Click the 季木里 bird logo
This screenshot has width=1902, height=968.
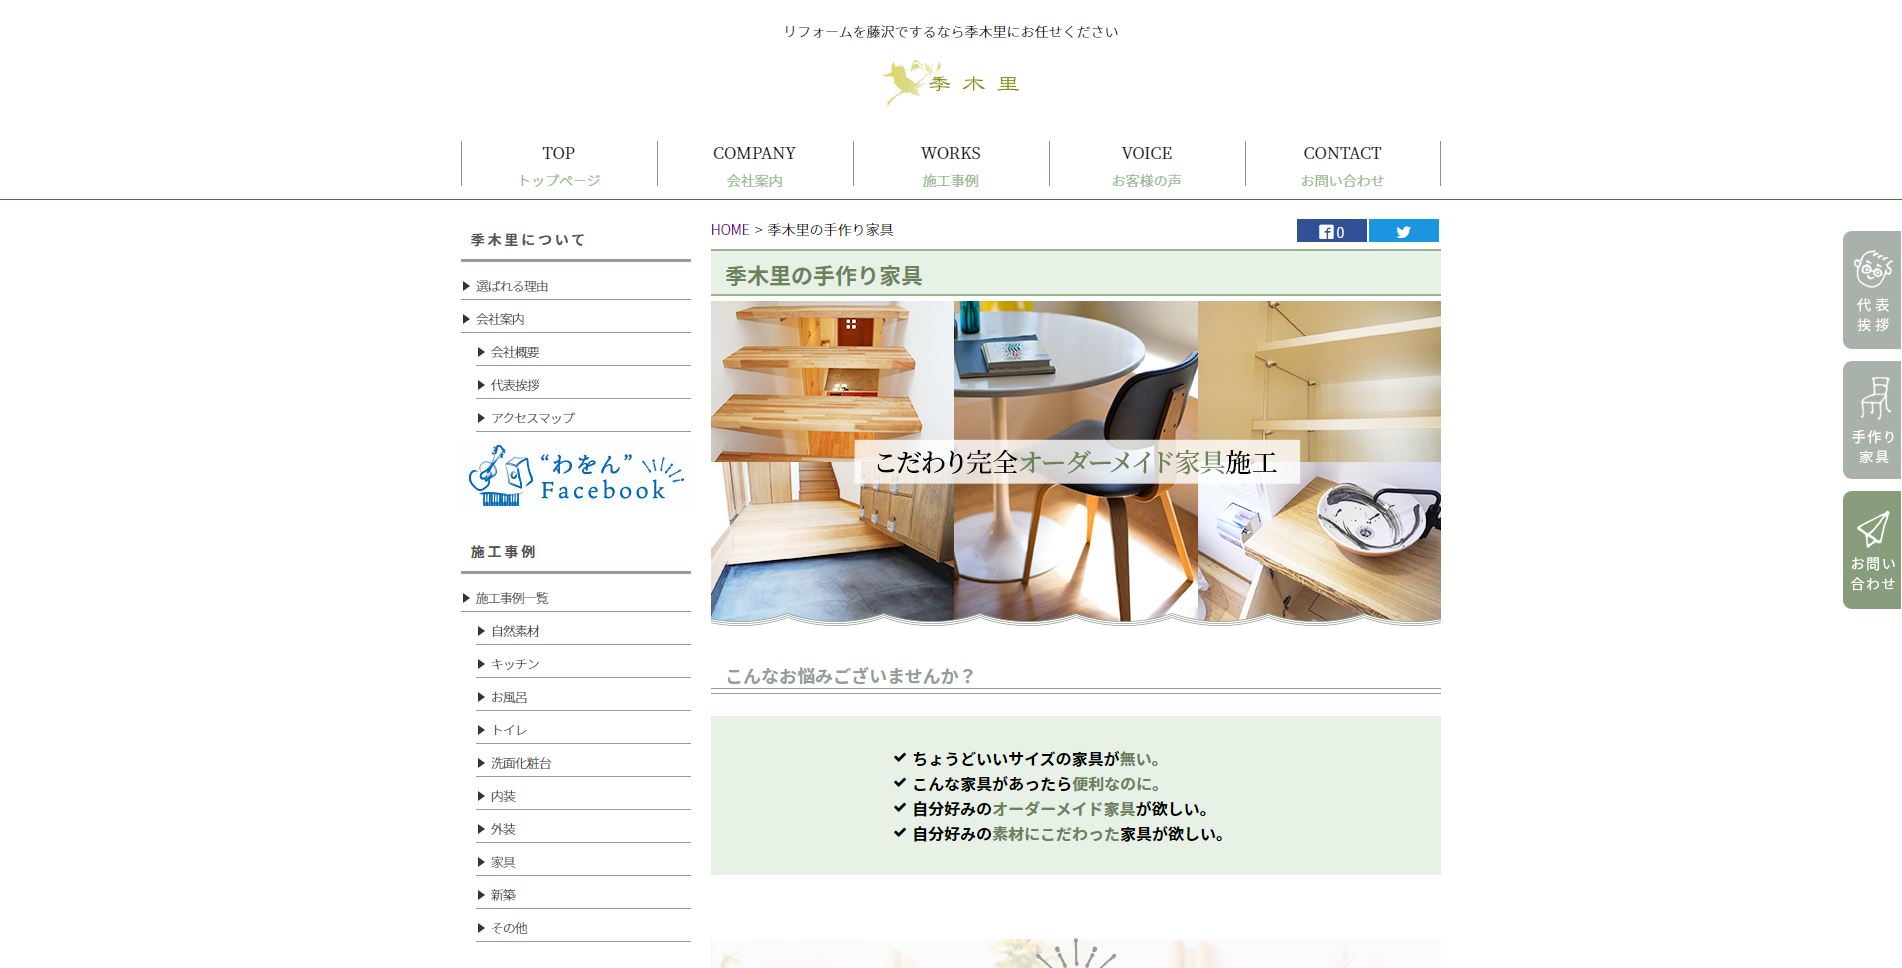950,83
